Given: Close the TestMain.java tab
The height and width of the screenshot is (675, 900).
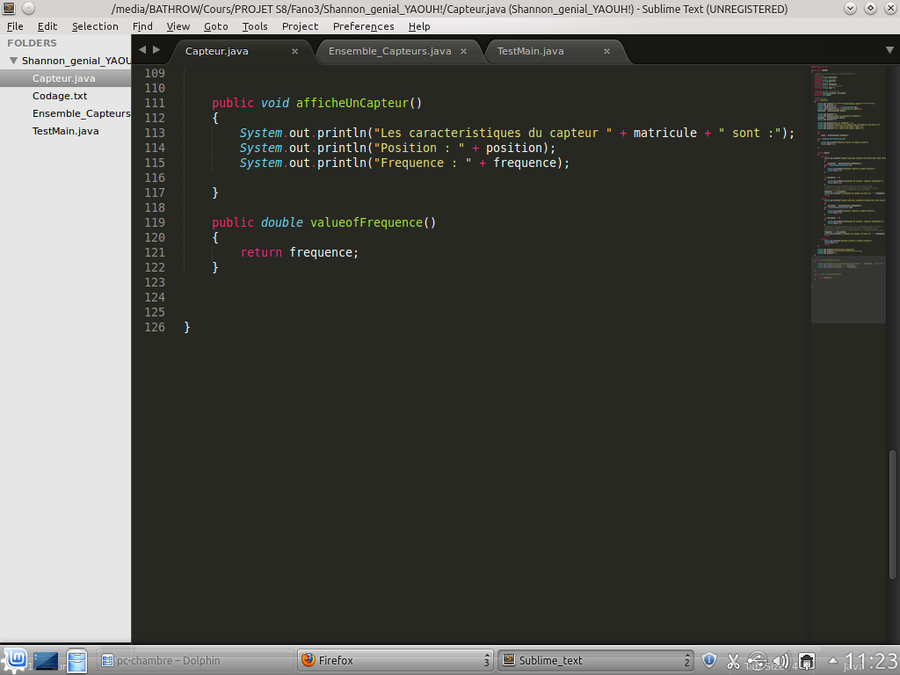Looking at the screenshot, I should pos(600,51).
